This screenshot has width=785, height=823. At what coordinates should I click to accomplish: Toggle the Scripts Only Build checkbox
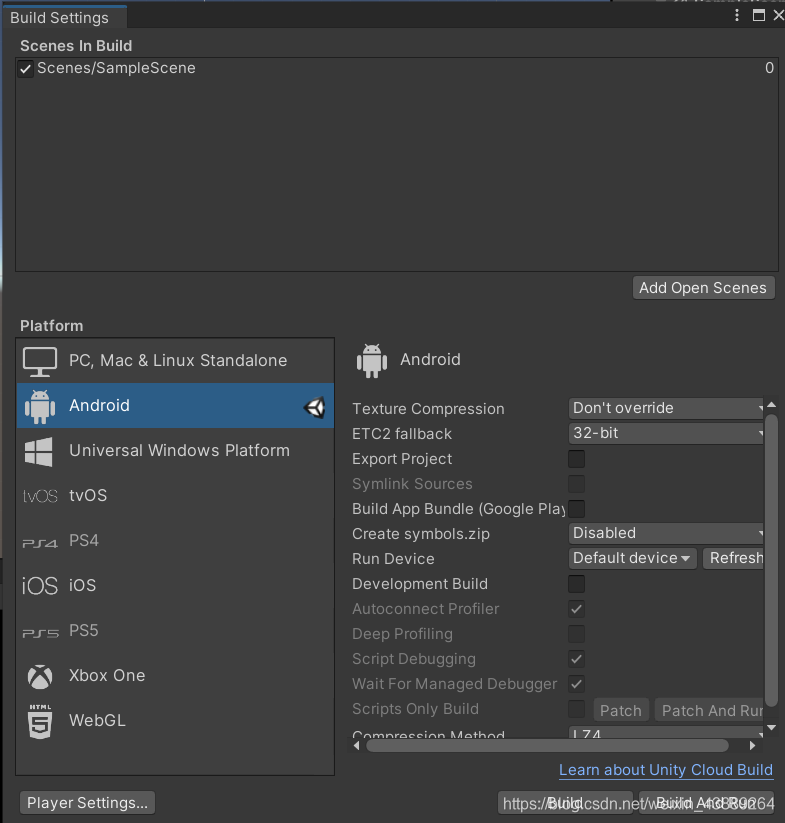(x=576, y=709)
